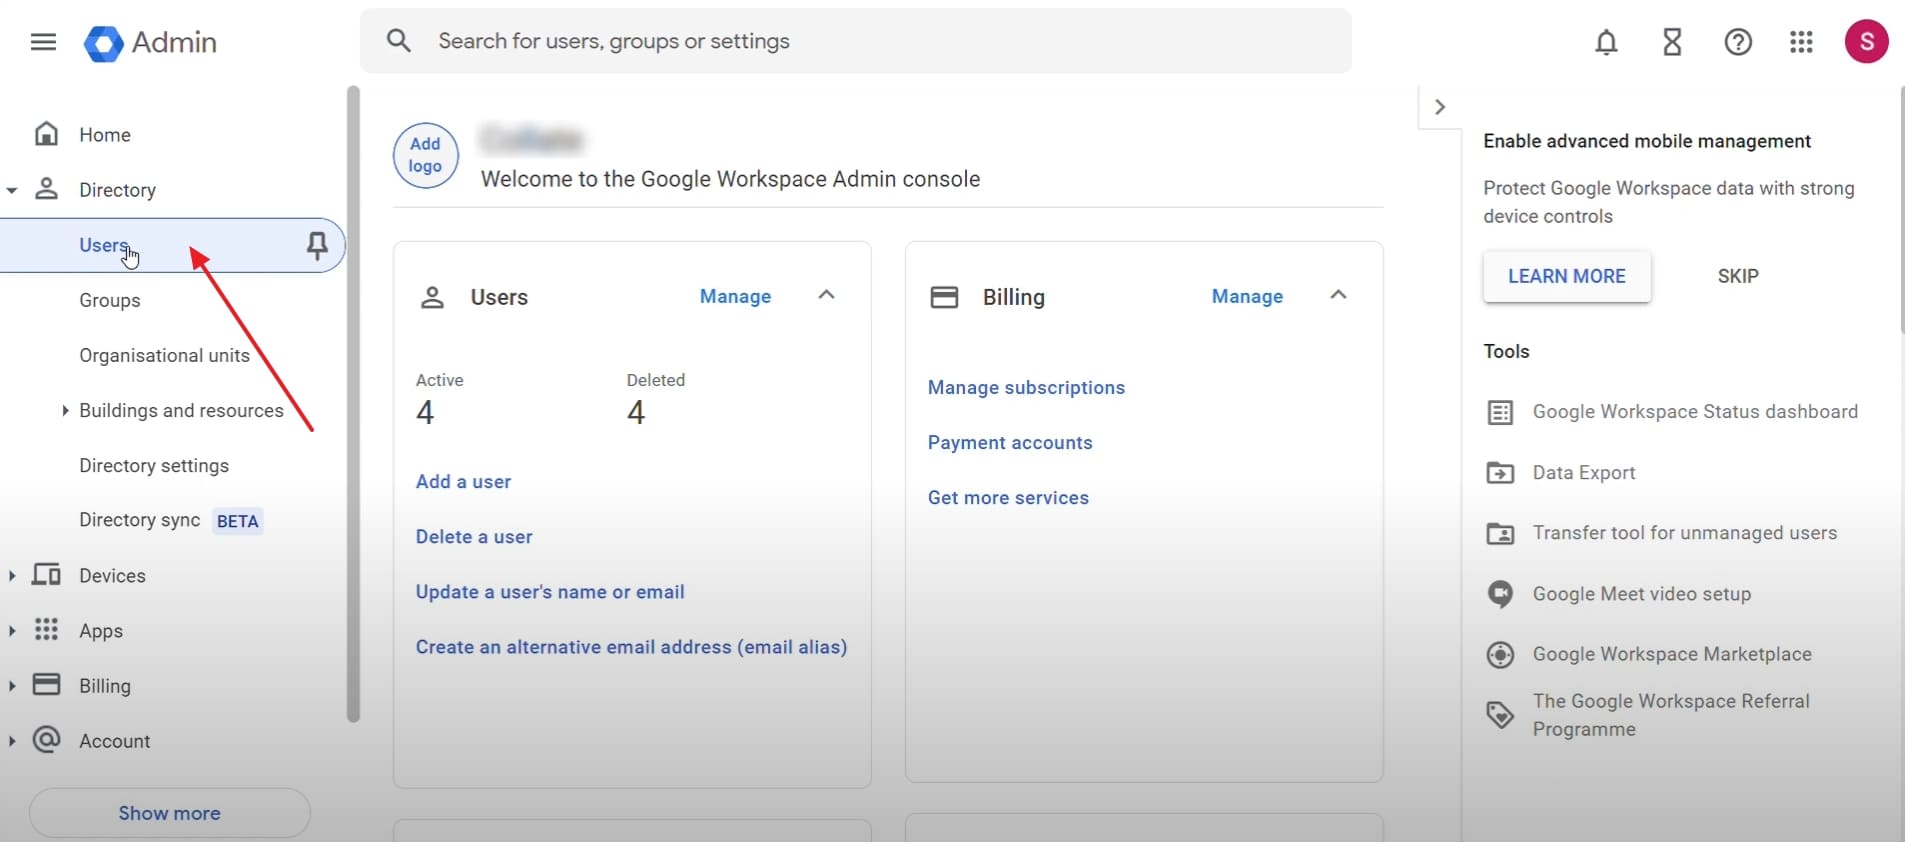The width and height of the screenshot is (1905, 842).
Task: Click the account avatar S
Action: pos(1866,42)
